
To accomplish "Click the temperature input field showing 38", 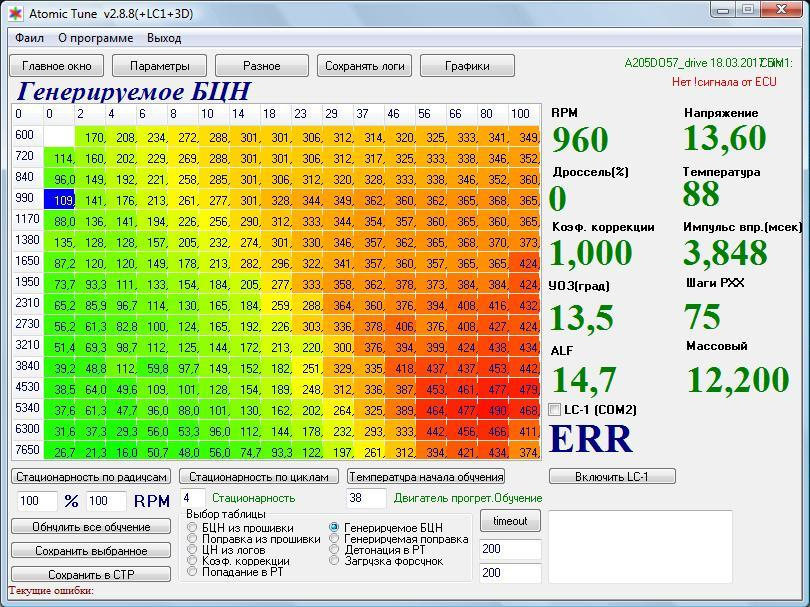I will [365, 498].
